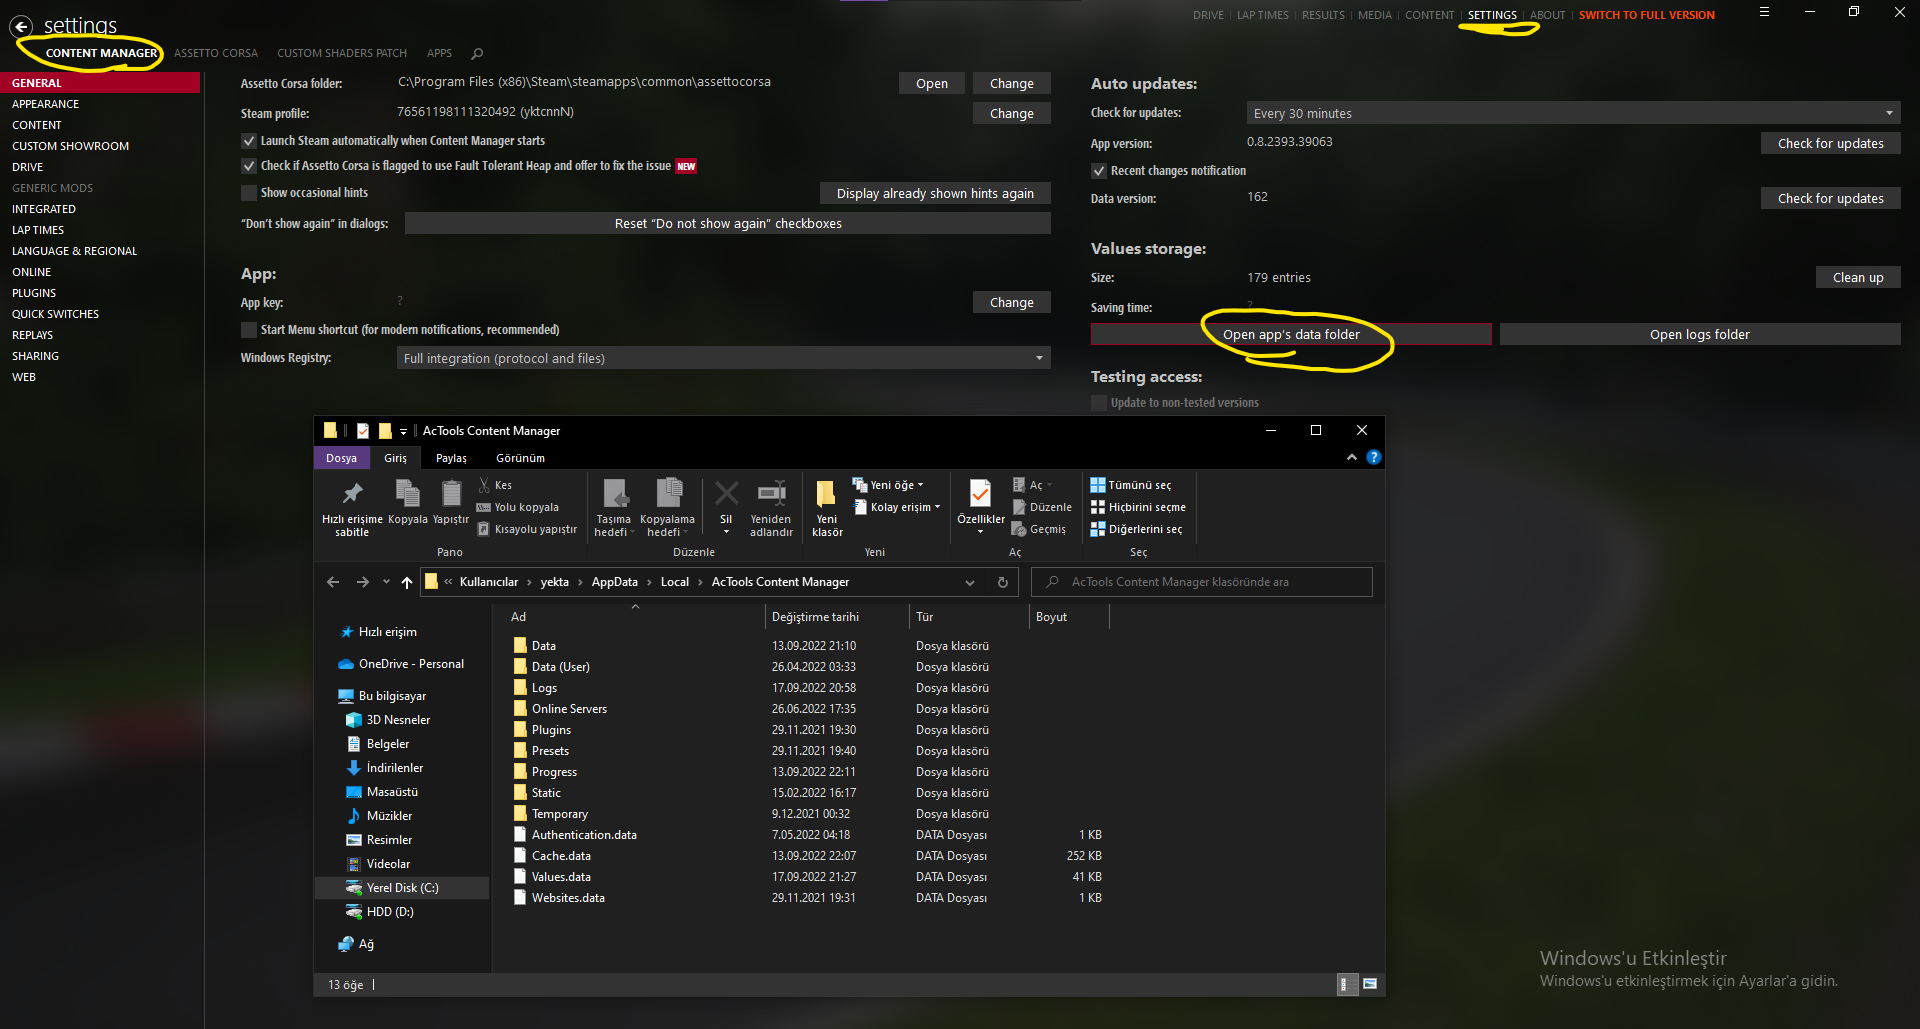Screen dimensions: 1920x1029
Task: Toggle Launch Steam automatically checkbox
Action: (x=249, y=141)
